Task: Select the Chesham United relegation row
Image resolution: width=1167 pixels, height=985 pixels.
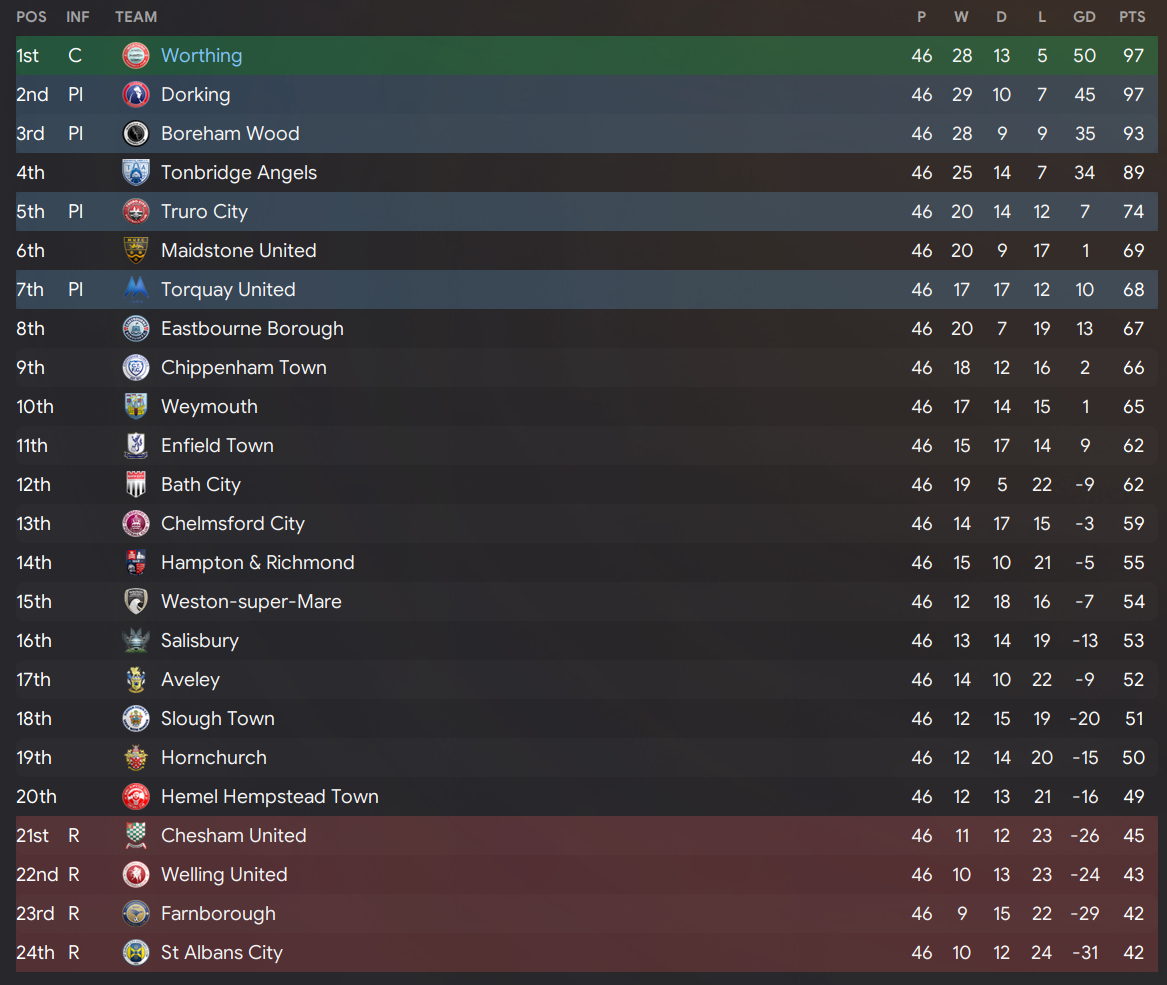Action: pos(586,836)
